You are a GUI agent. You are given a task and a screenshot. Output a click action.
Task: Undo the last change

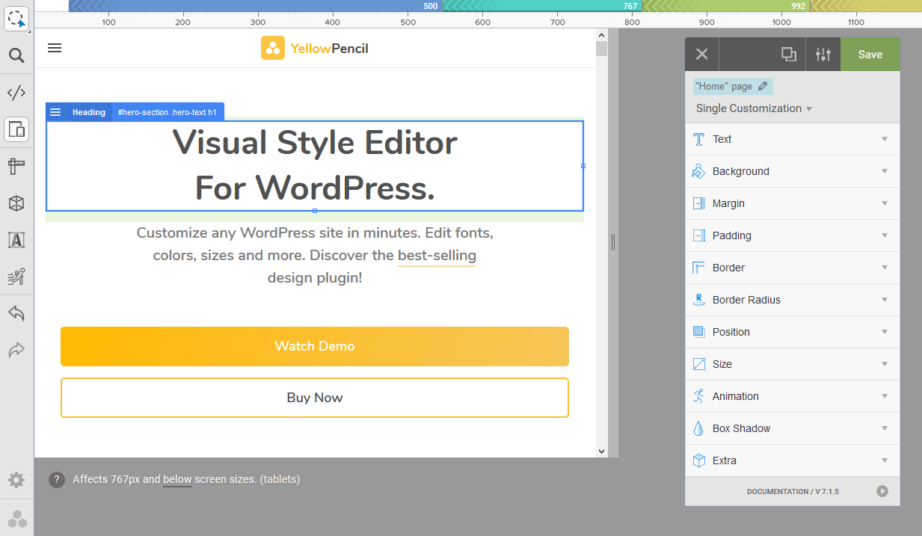point(16,313)
